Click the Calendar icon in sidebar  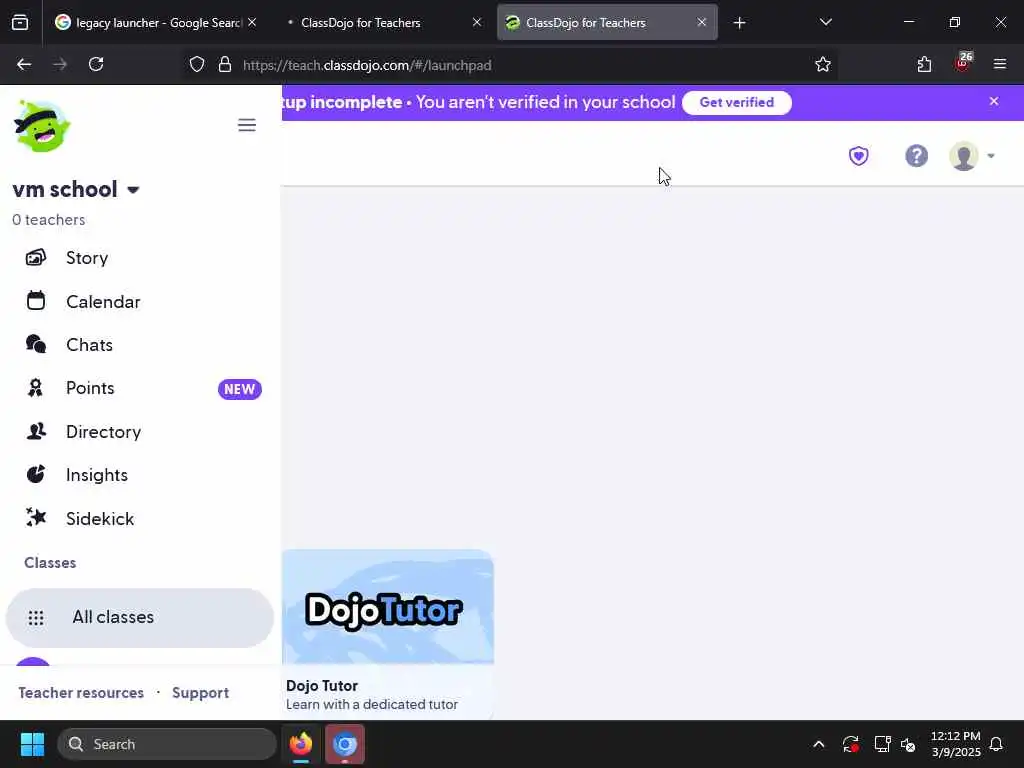36,300
